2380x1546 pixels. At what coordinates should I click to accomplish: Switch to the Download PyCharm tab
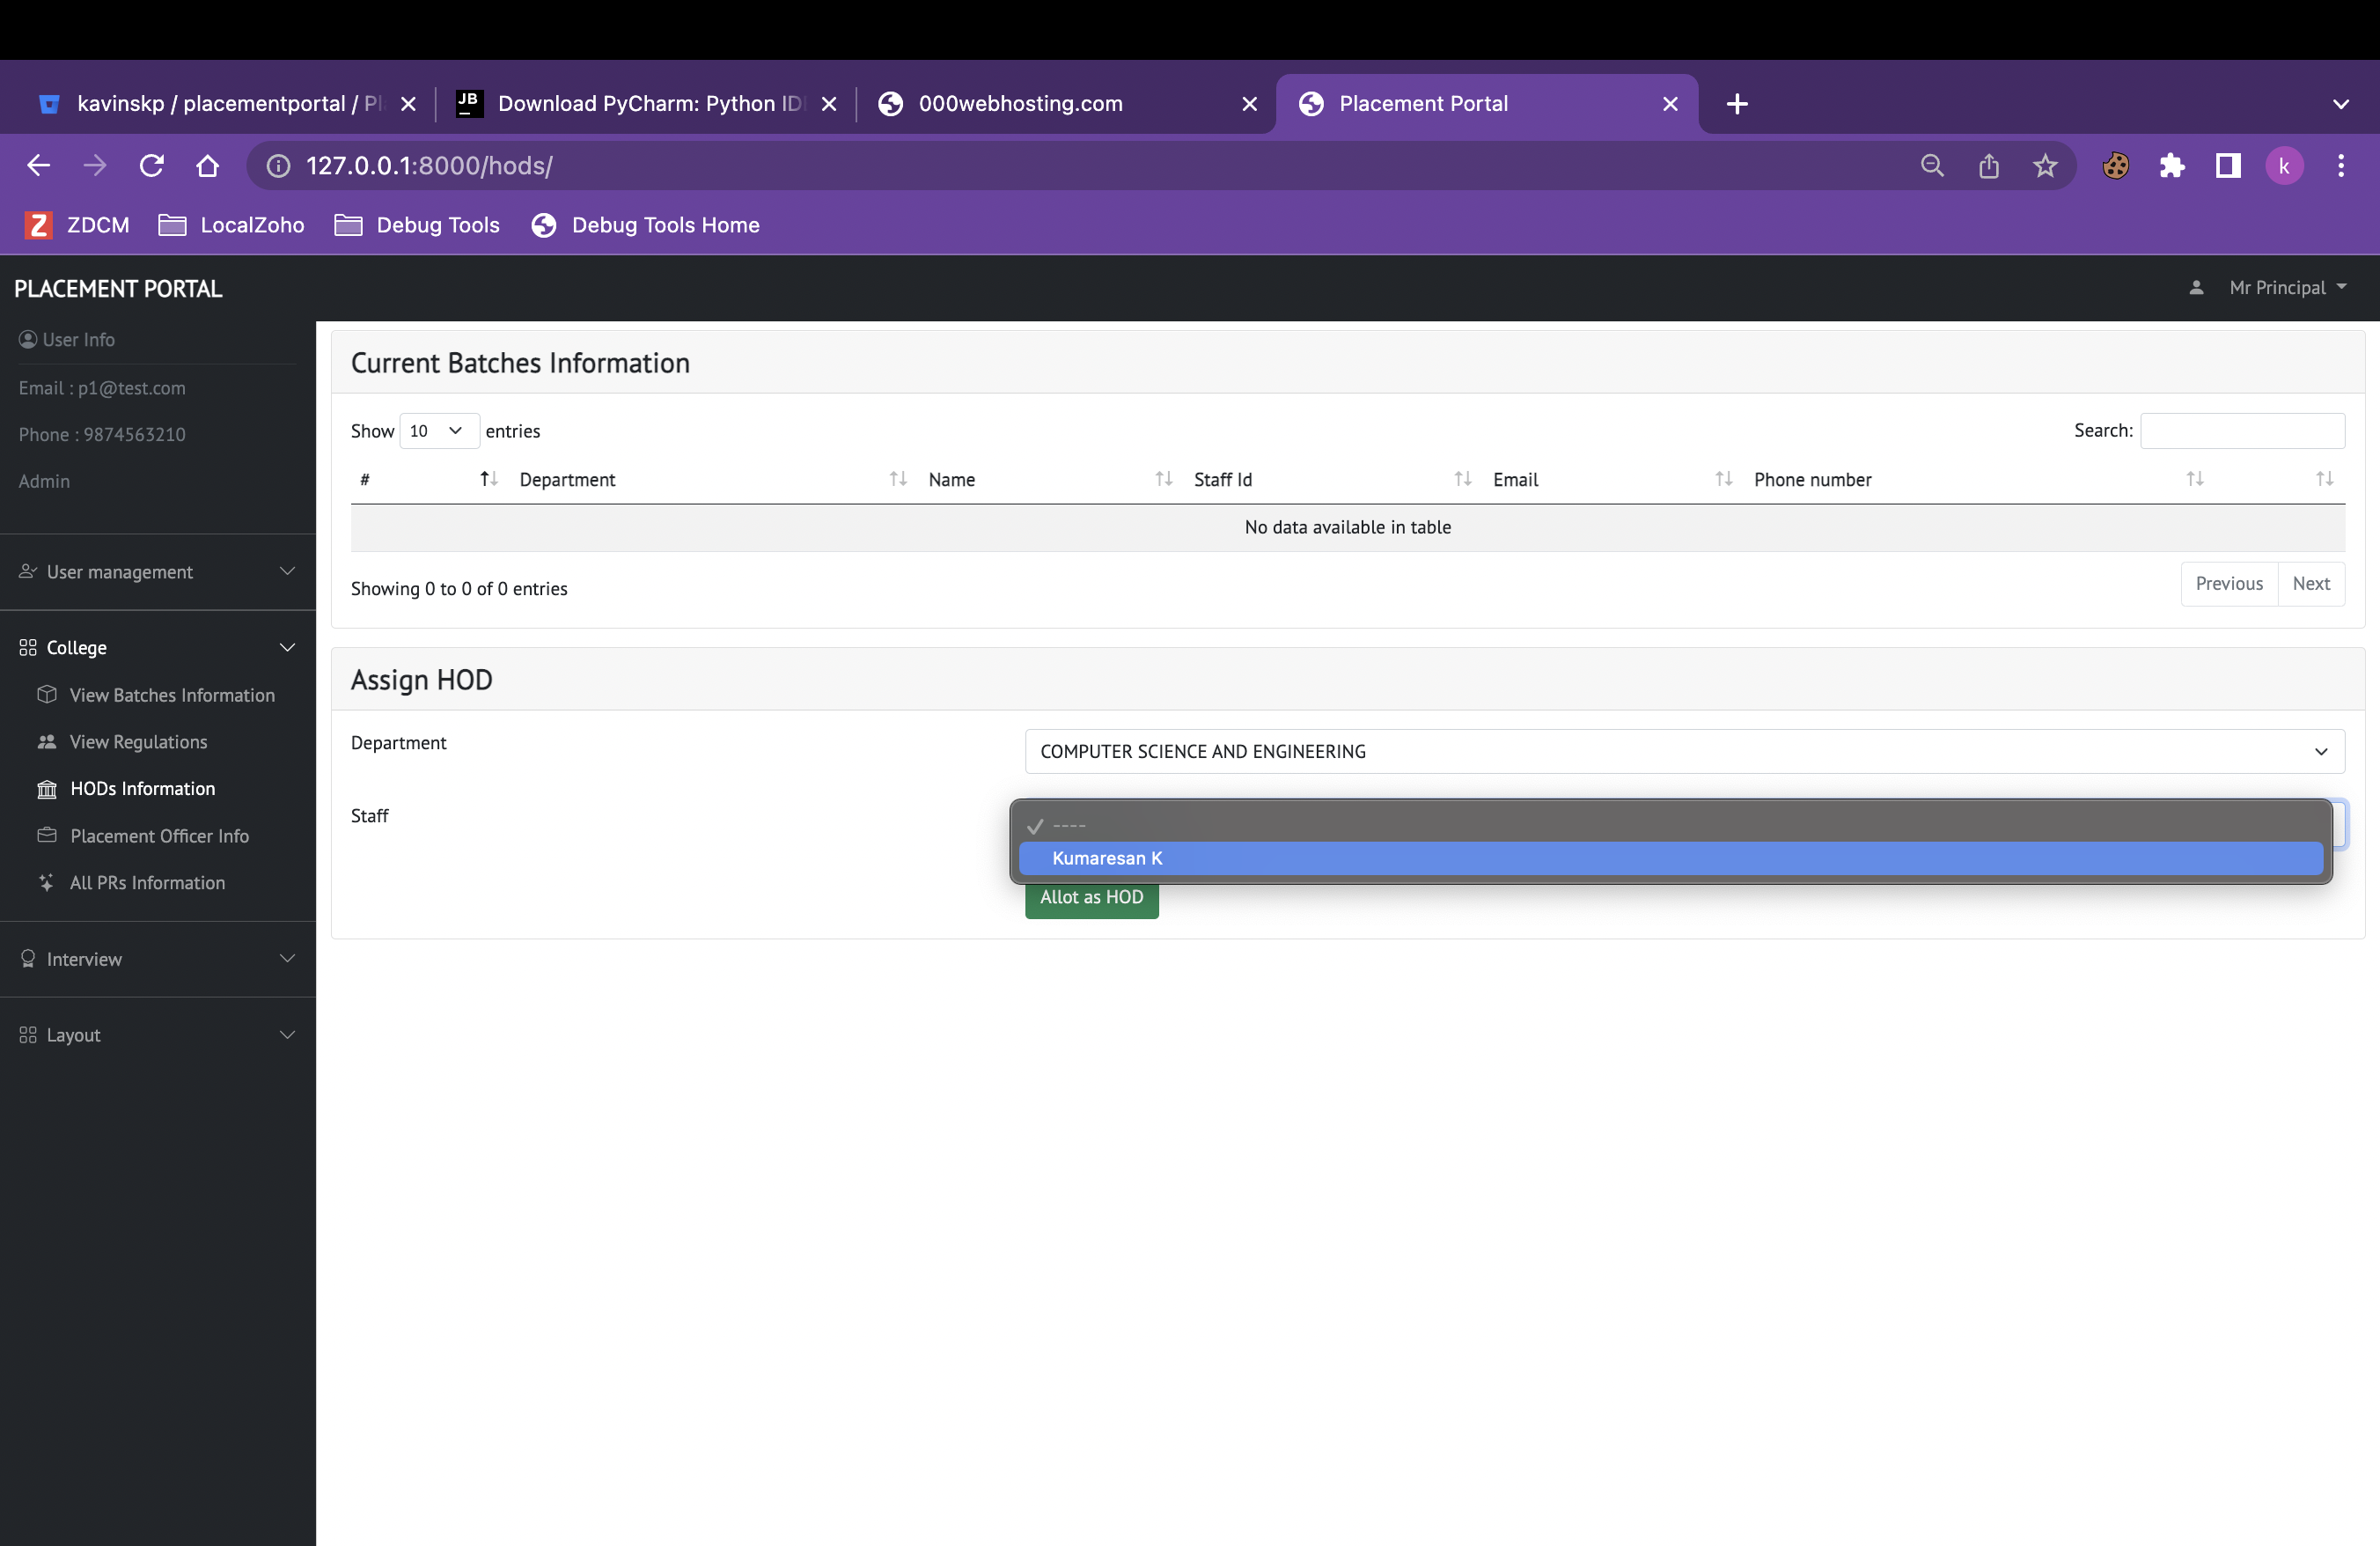[x=646, y=104]
